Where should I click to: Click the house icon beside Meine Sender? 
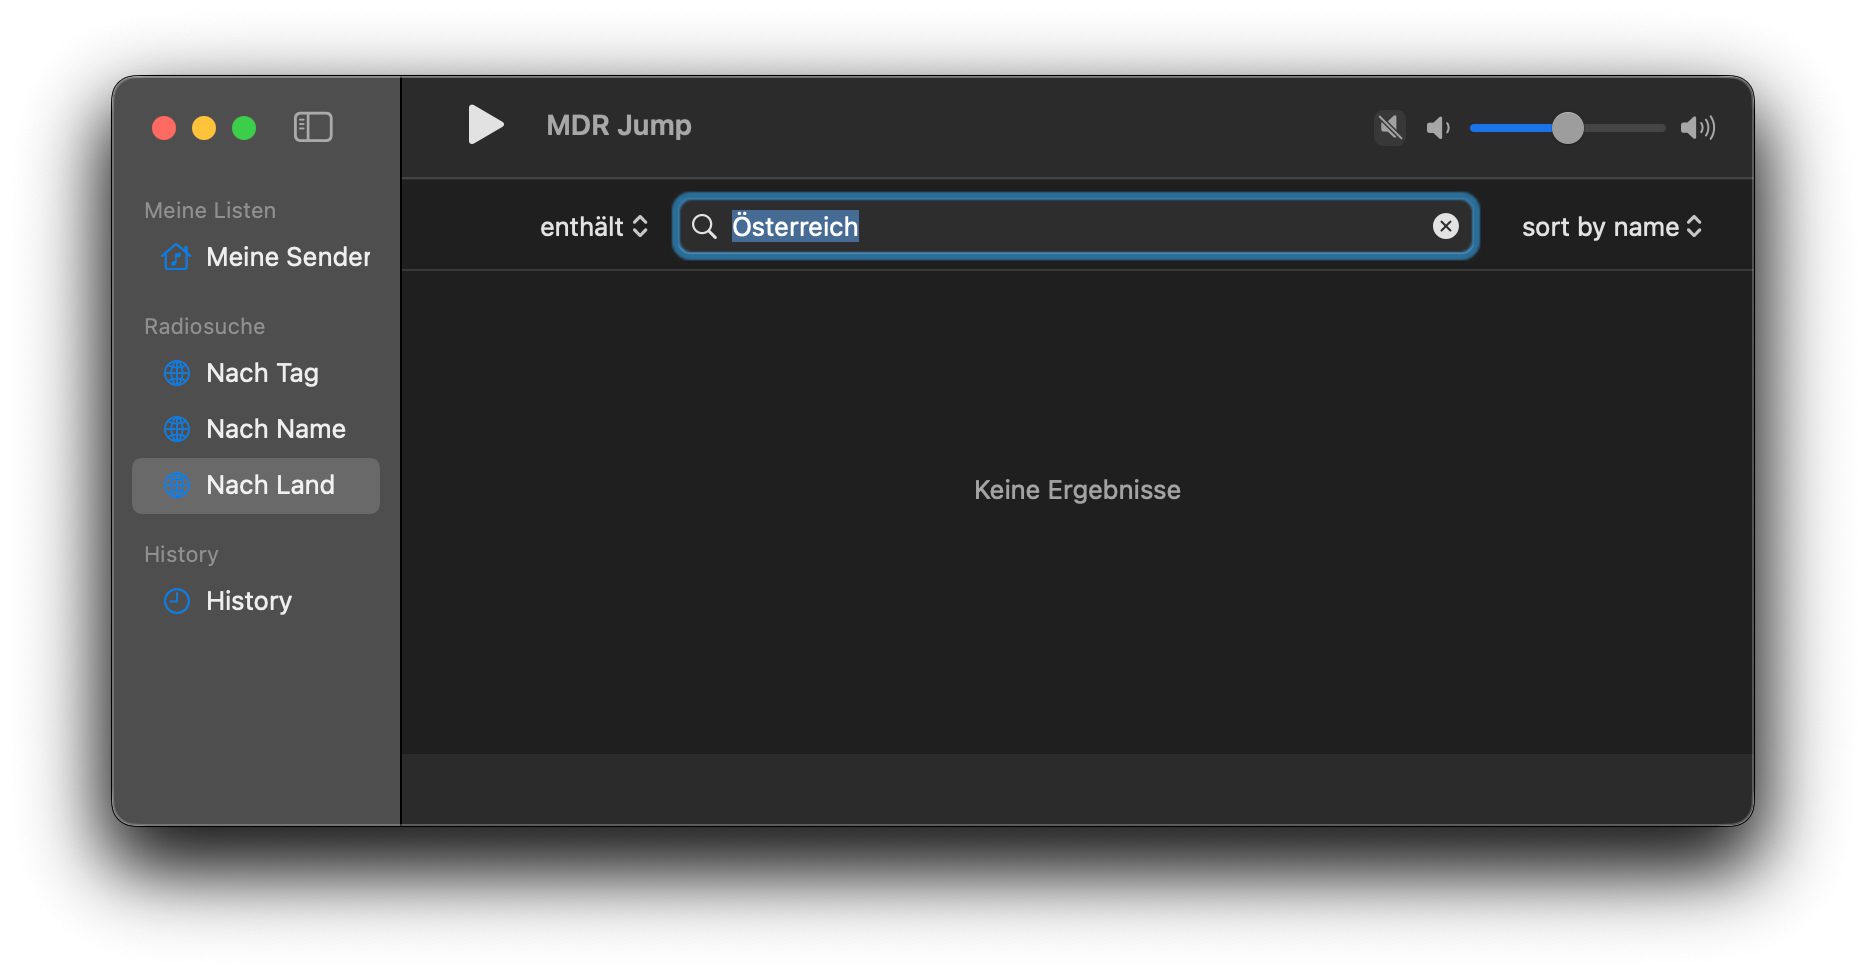tap(176, 257)
